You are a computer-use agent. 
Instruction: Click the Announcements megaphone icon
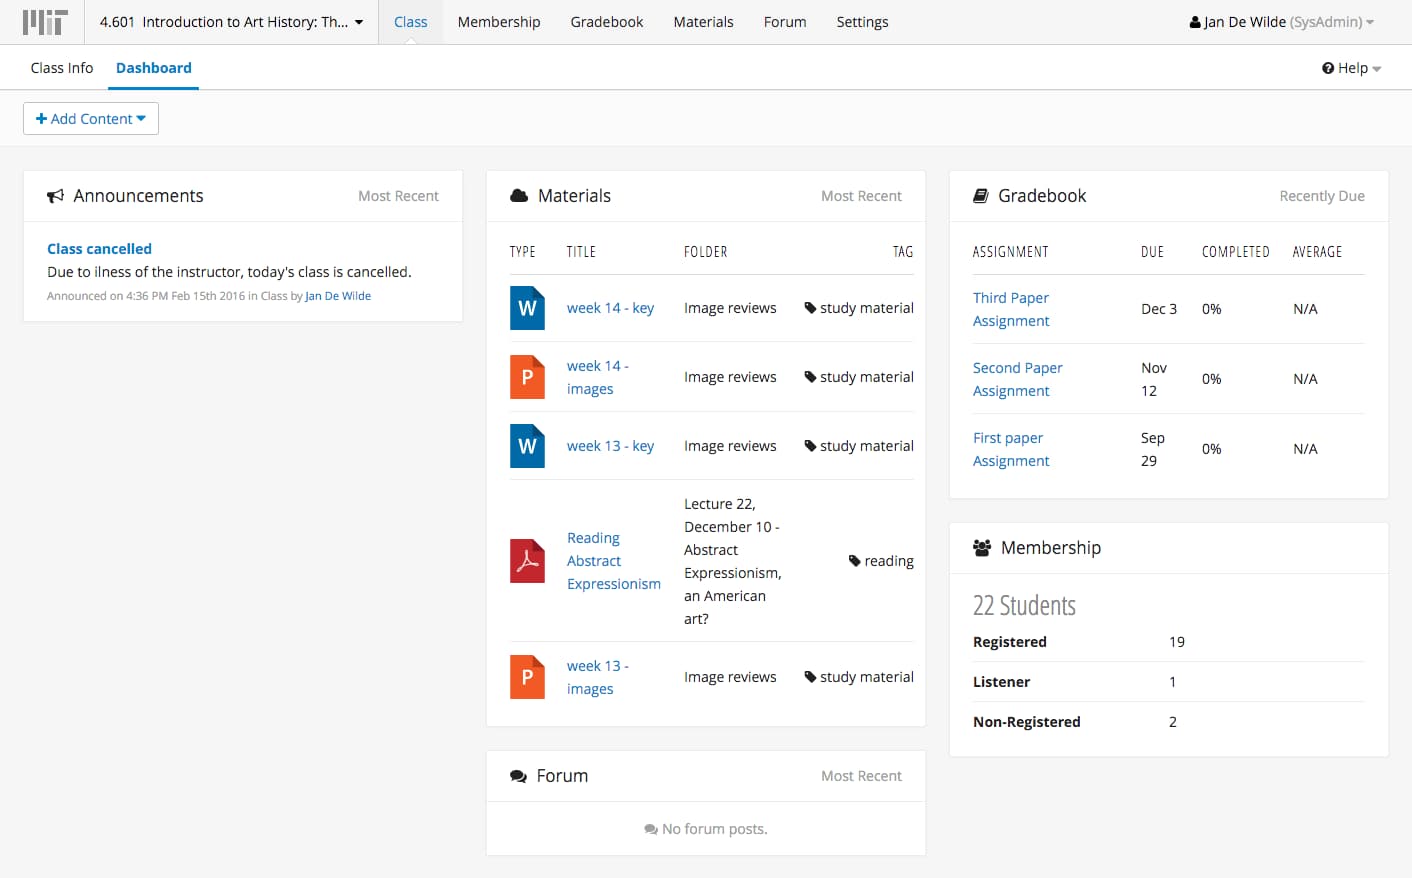[x=56, y=196]
